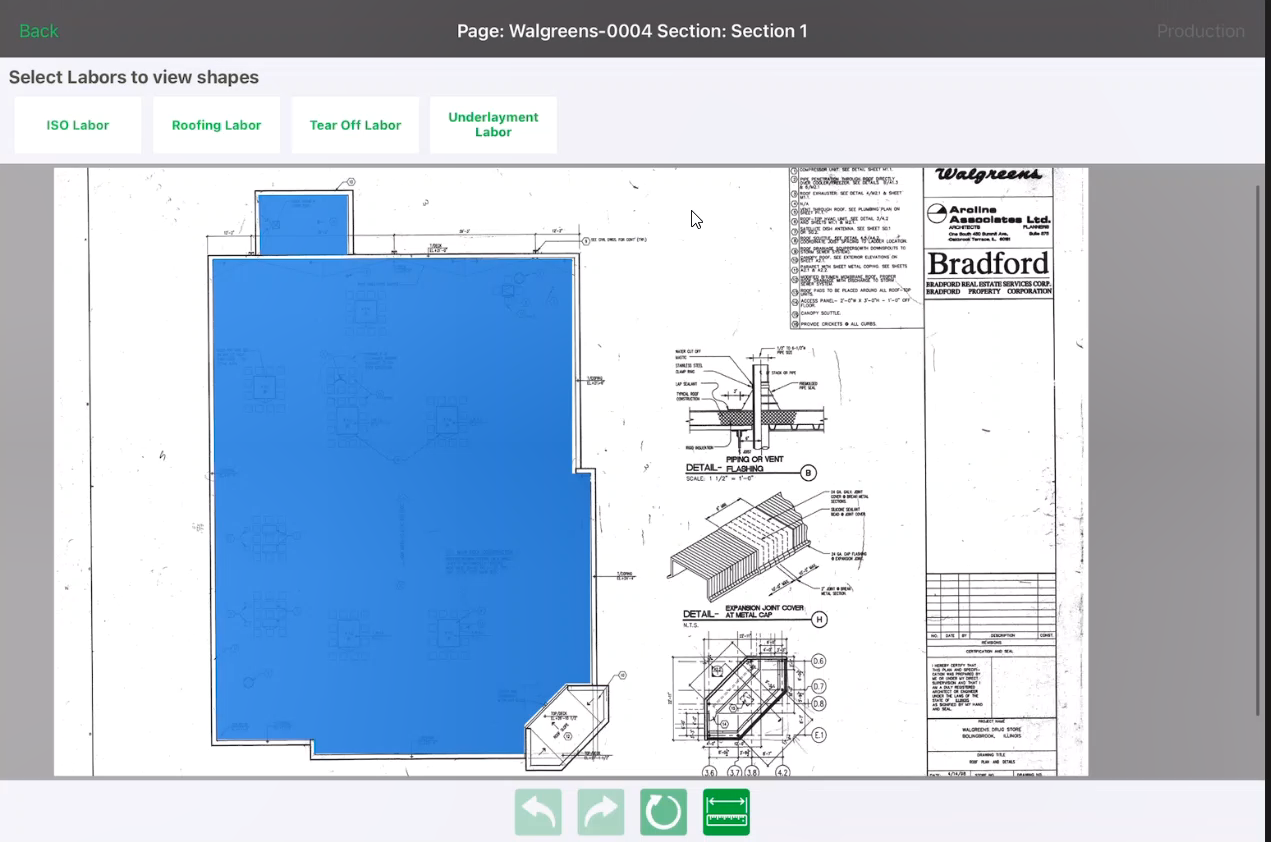Screen dimensions: 1271x842
Task: Select the Tear Off Labor tab
Action: 355,125
